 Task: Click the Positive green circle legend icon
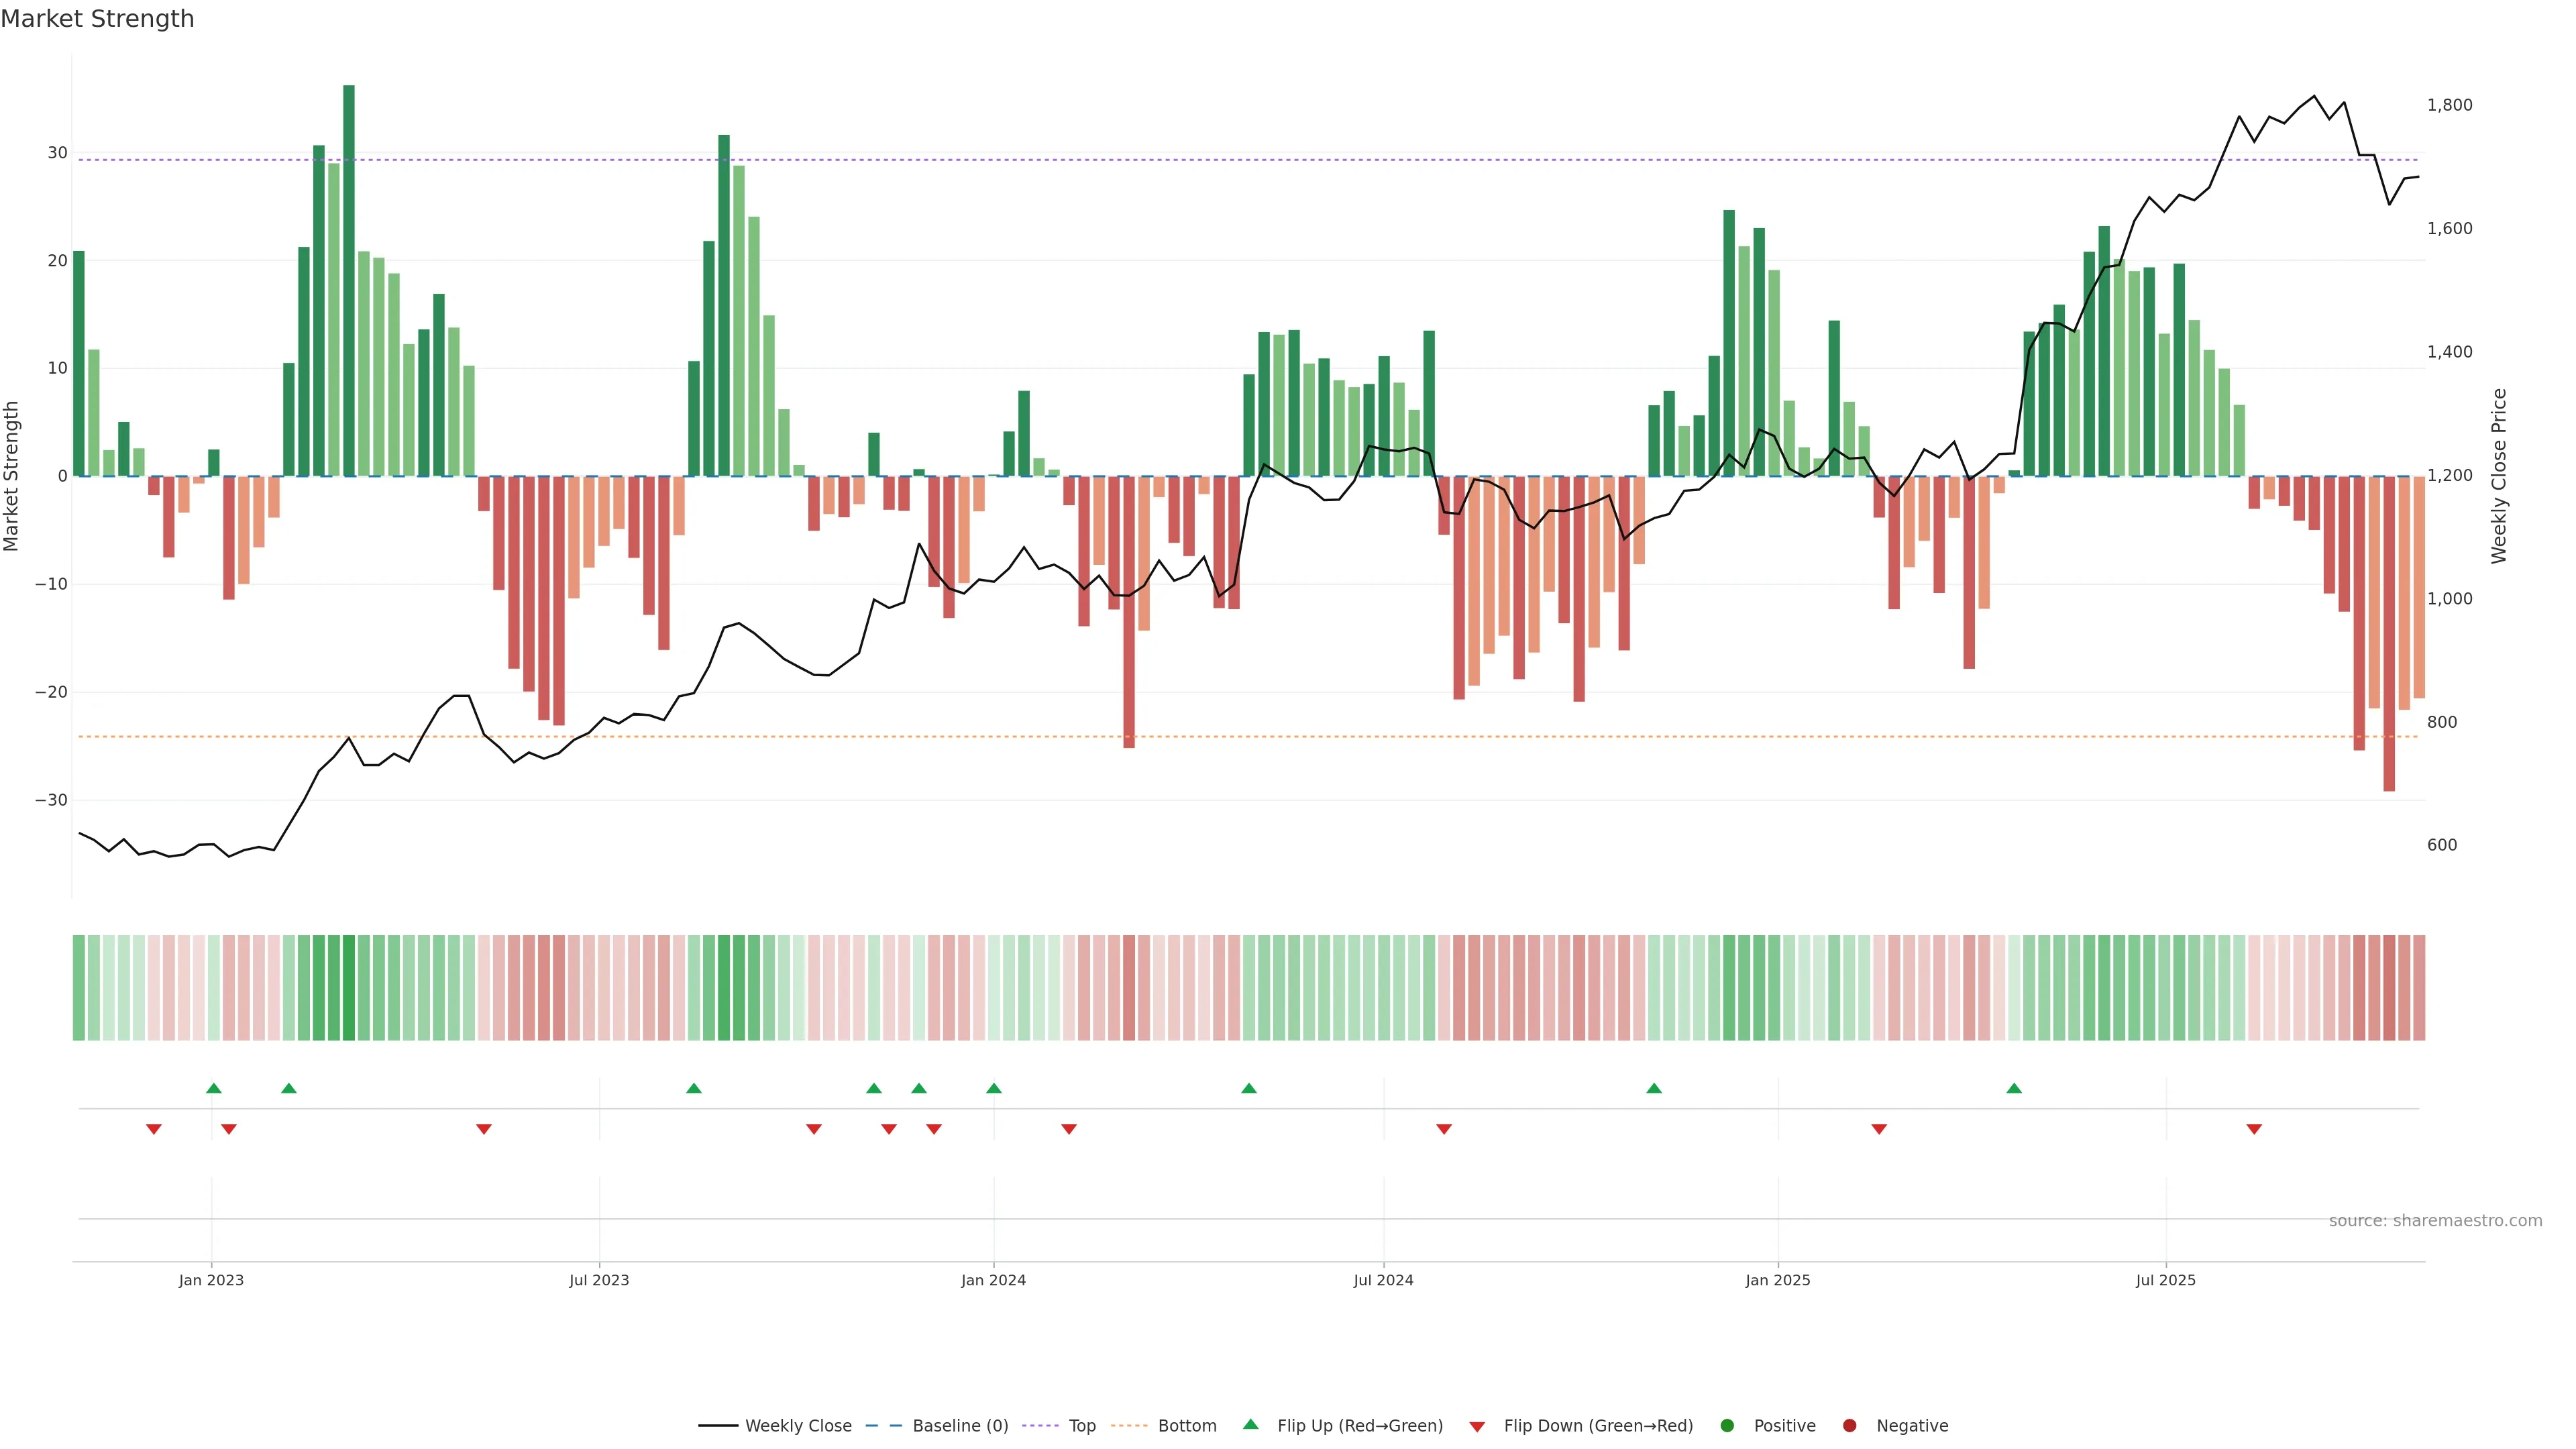coord(1727,1426)
